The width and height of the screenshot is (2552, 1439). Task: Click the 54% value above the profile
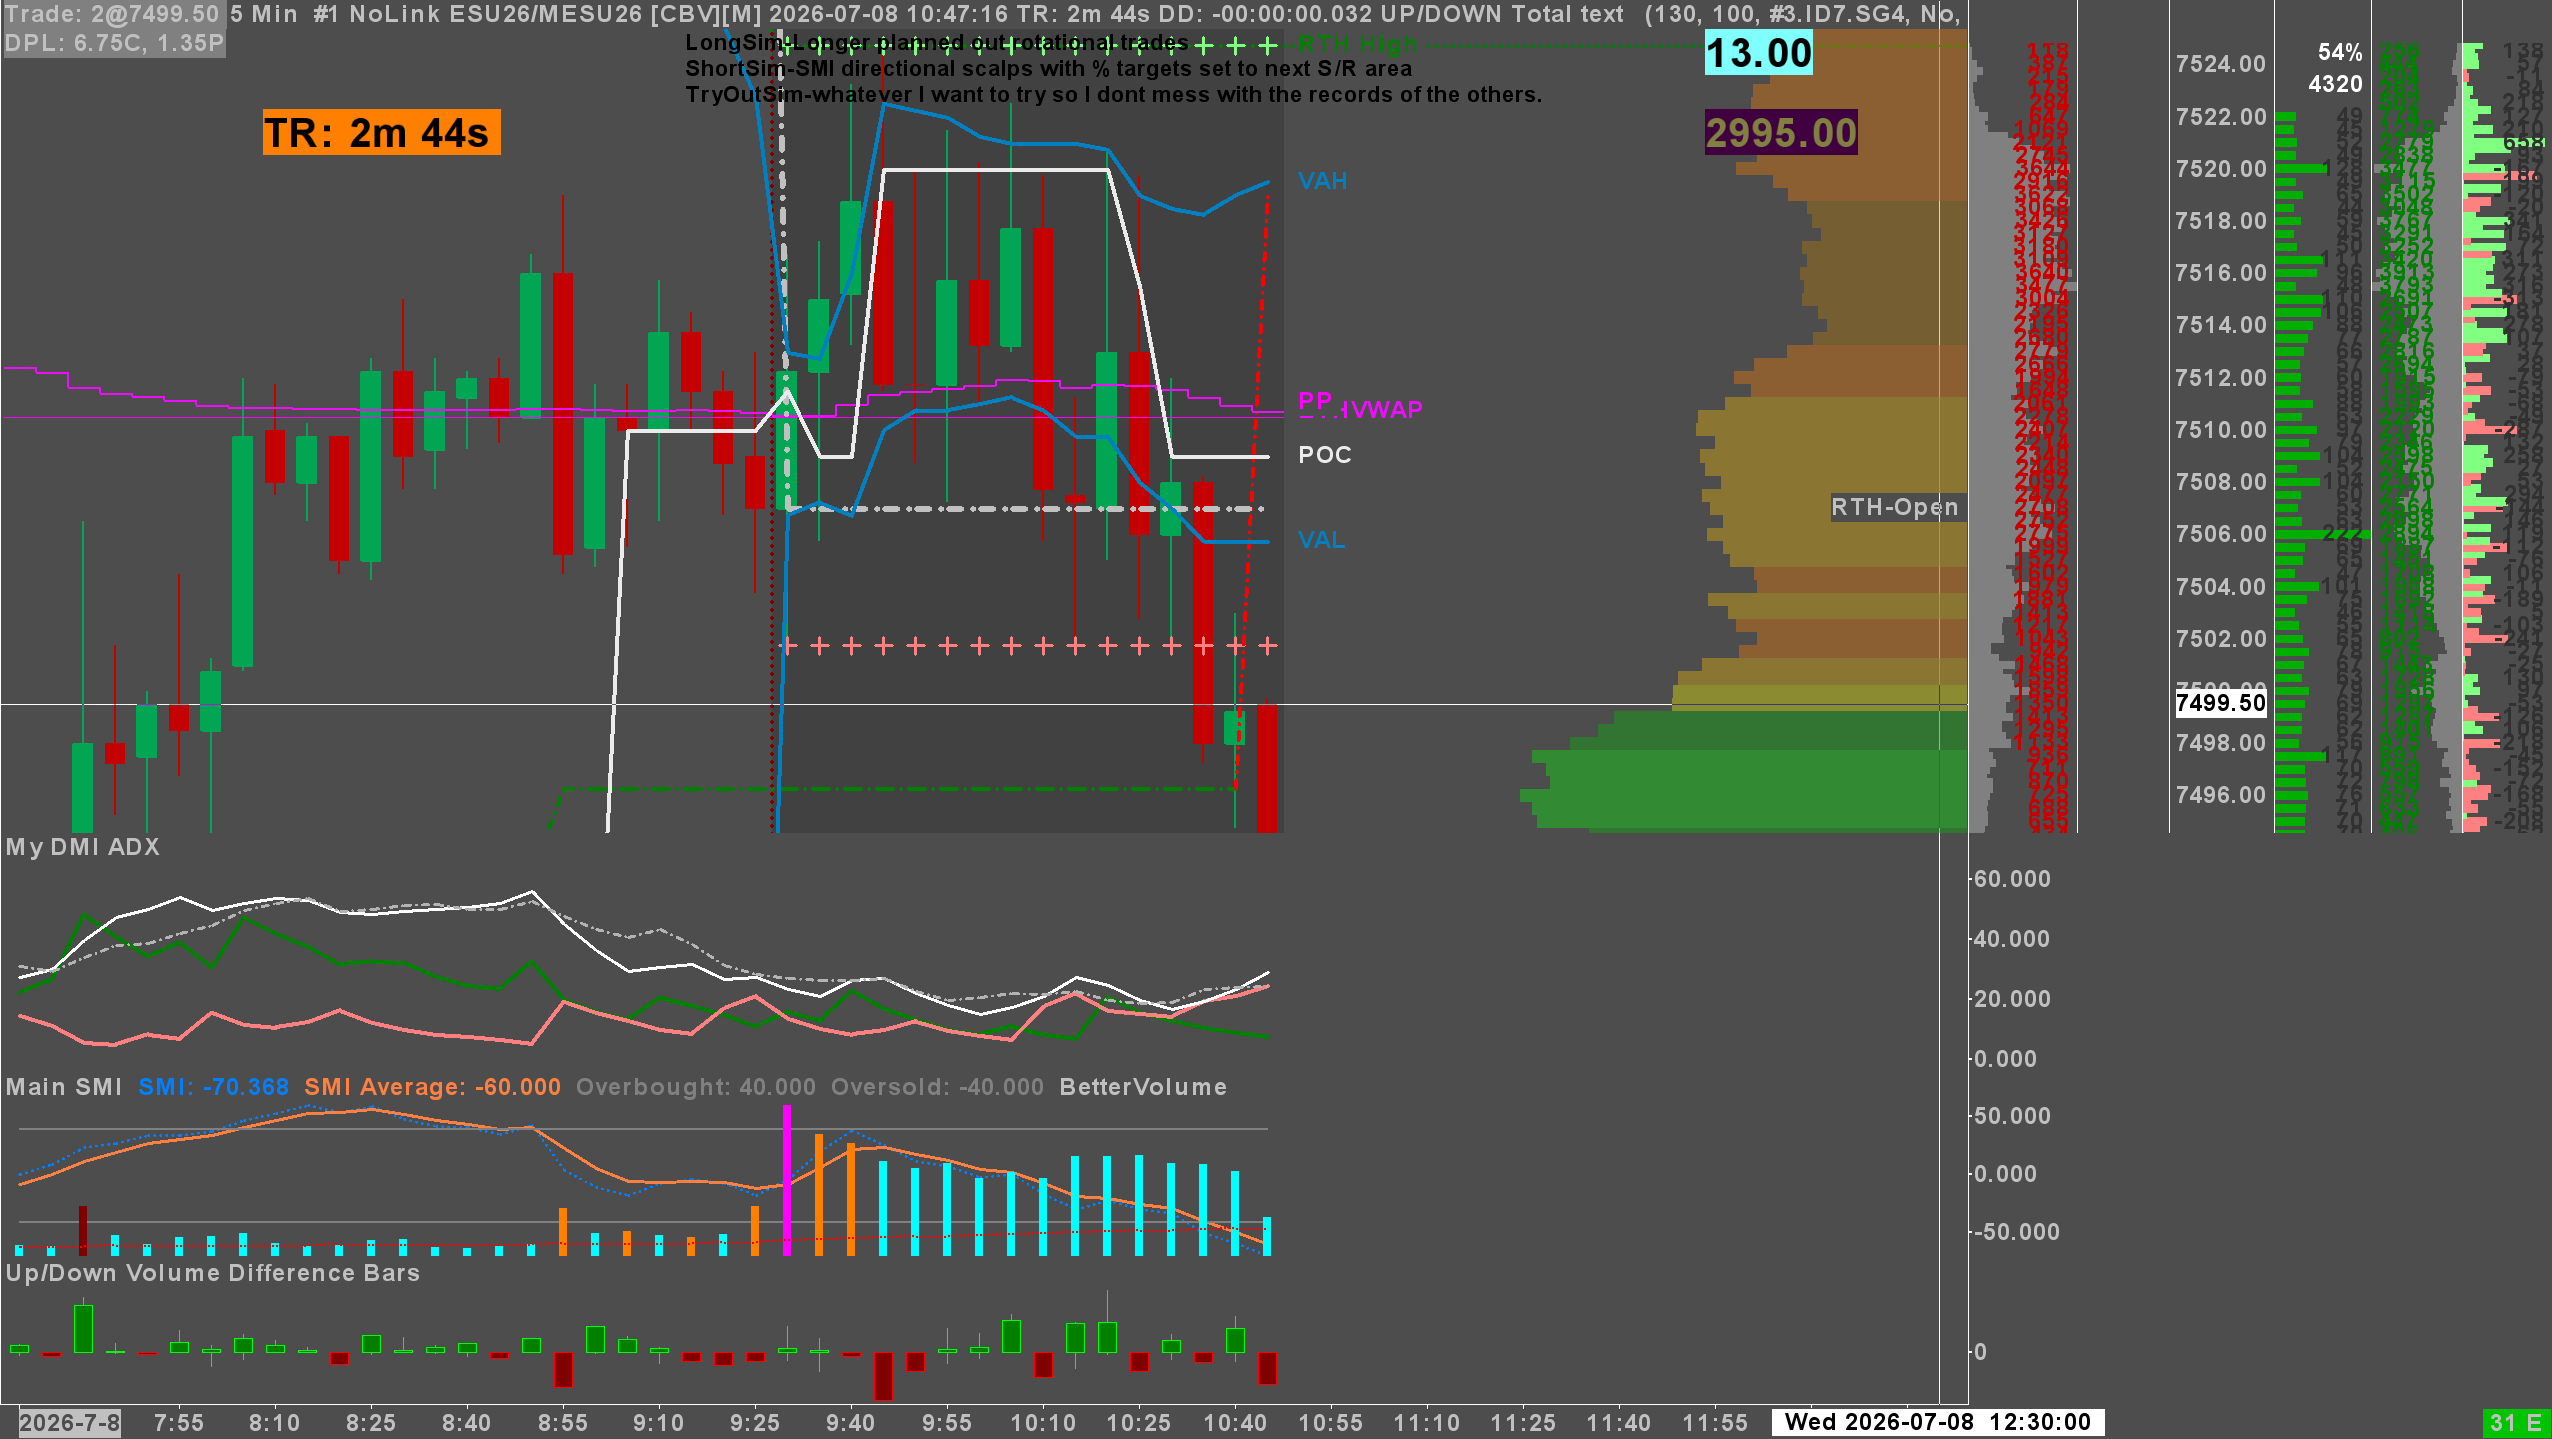2340,52
